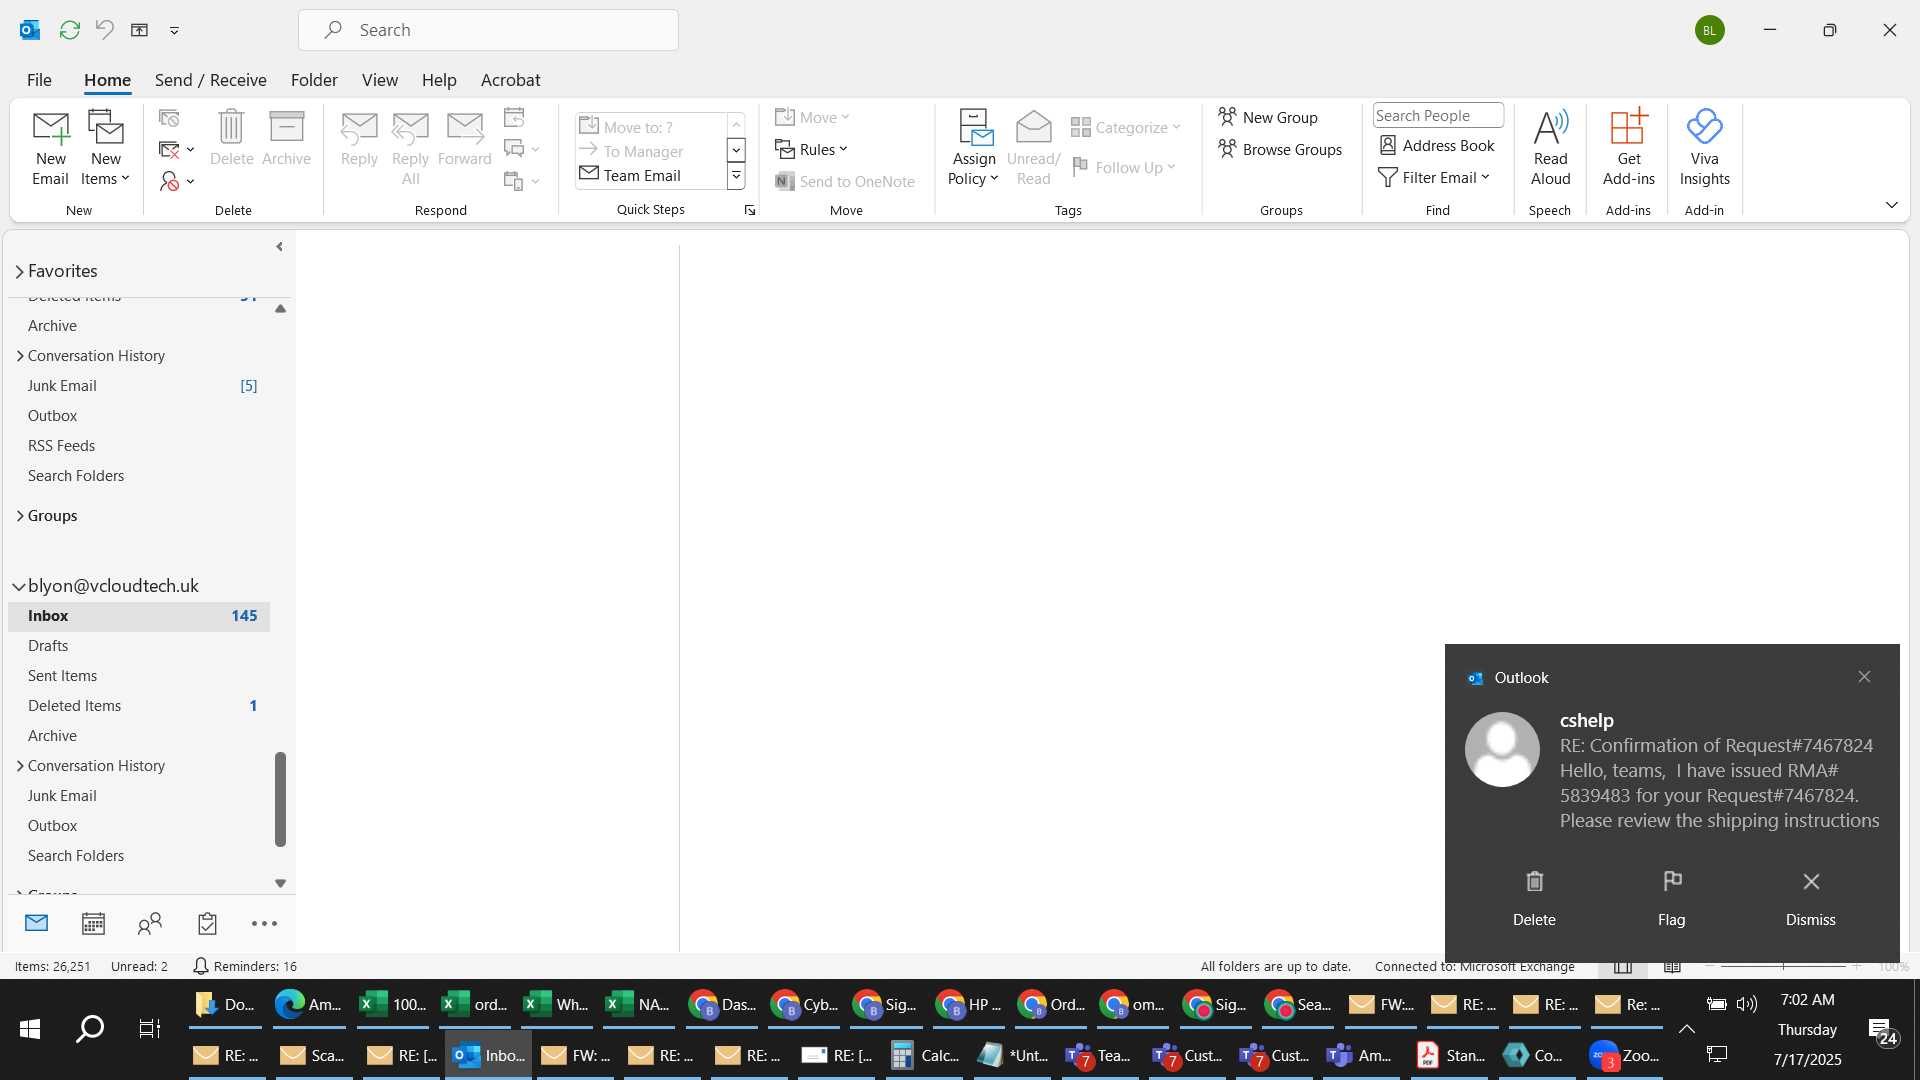The height and width of the screenshot is (1080, 1920).
Task: Flag the cshelp notification email
Action: (1671, 897)
